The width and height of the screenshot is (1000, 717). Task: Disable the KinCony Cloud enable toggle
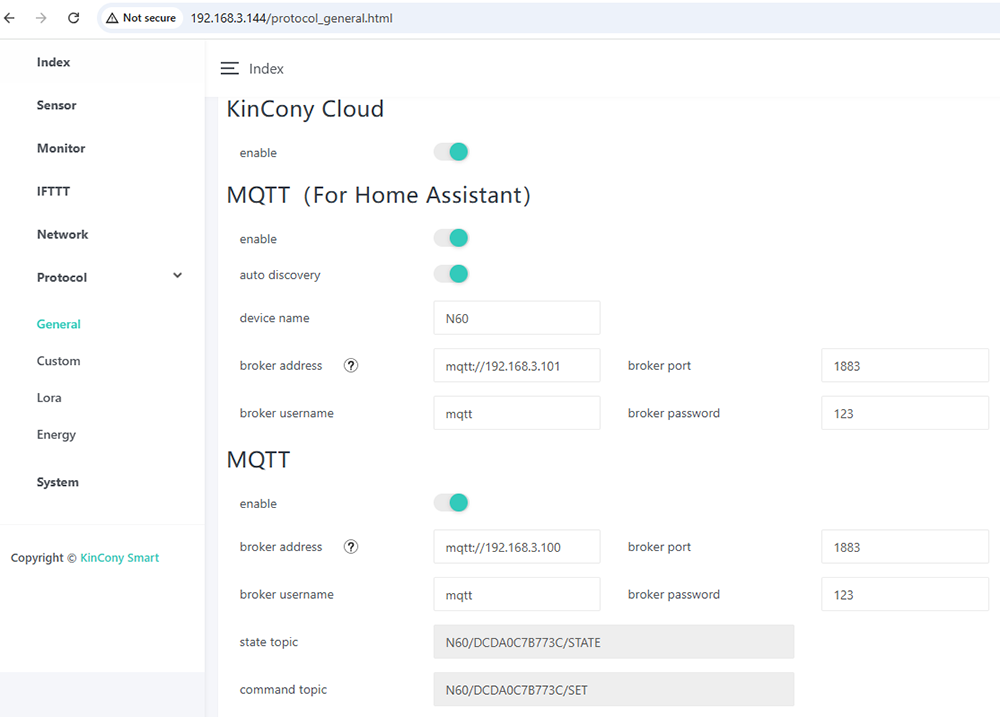(x=452, y=152)
